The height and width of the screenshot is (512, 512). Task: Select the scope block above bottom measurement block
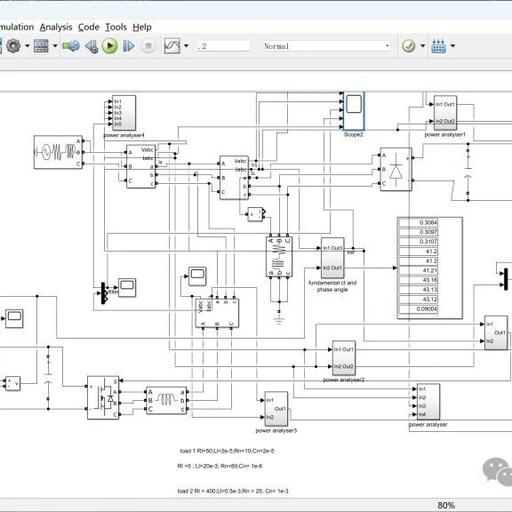point(197,276)
